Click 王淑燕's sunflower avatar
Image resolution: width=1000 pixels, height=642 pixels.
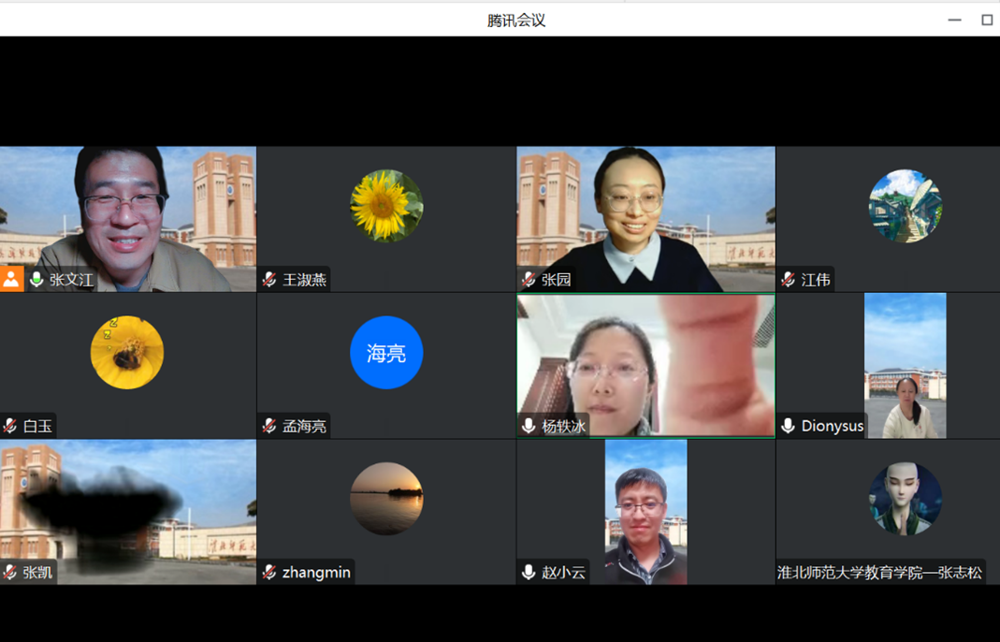[x=386, y=205]
